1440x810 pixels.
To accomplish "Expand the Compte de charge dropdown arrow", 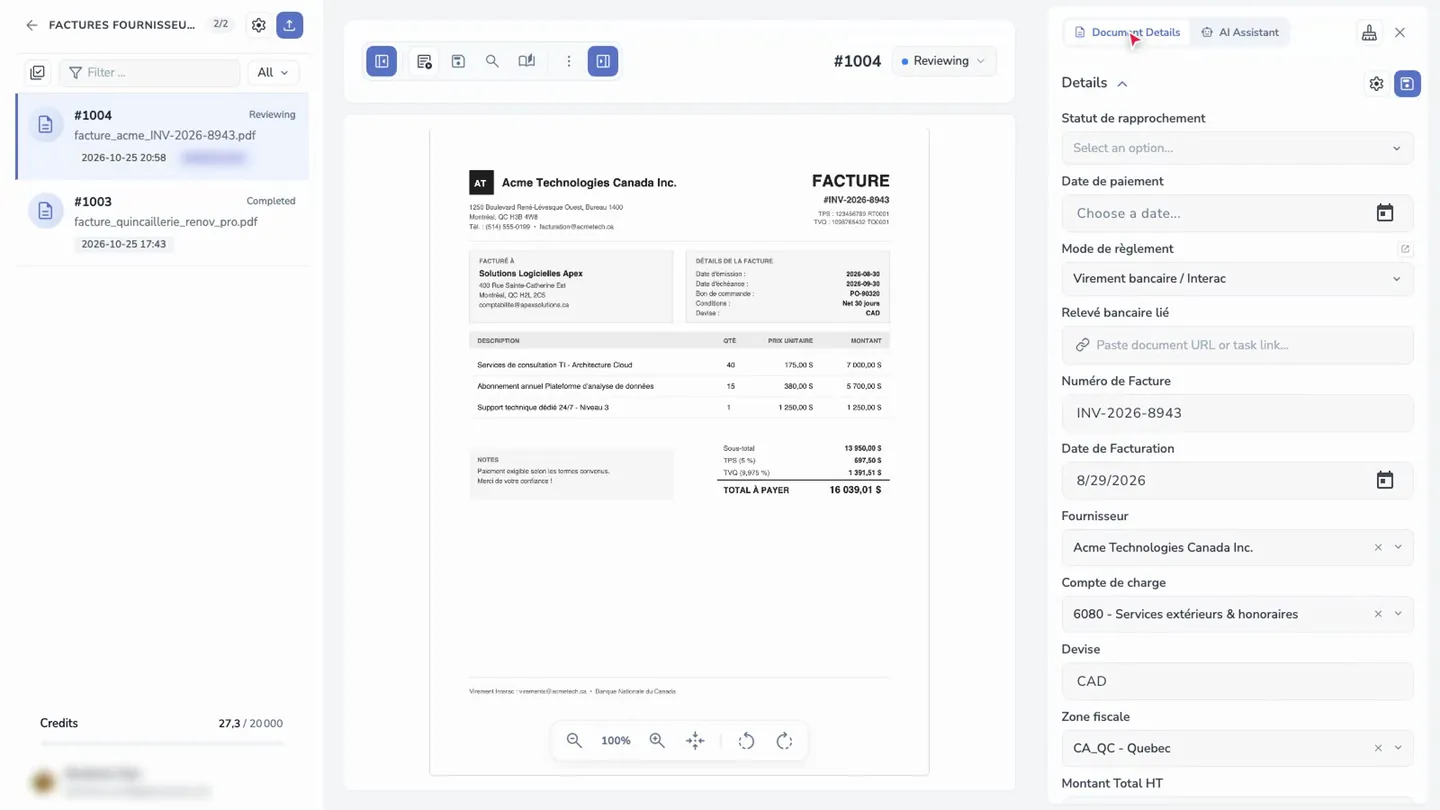I will pos(1398,614).
